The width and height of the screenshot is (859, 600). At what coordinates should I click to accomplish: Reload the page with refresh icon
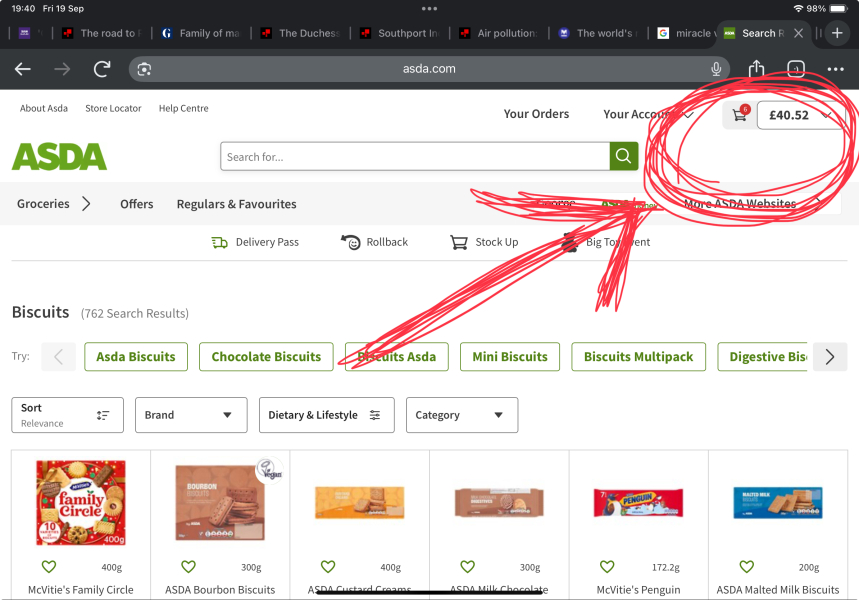tap(102, 69)
